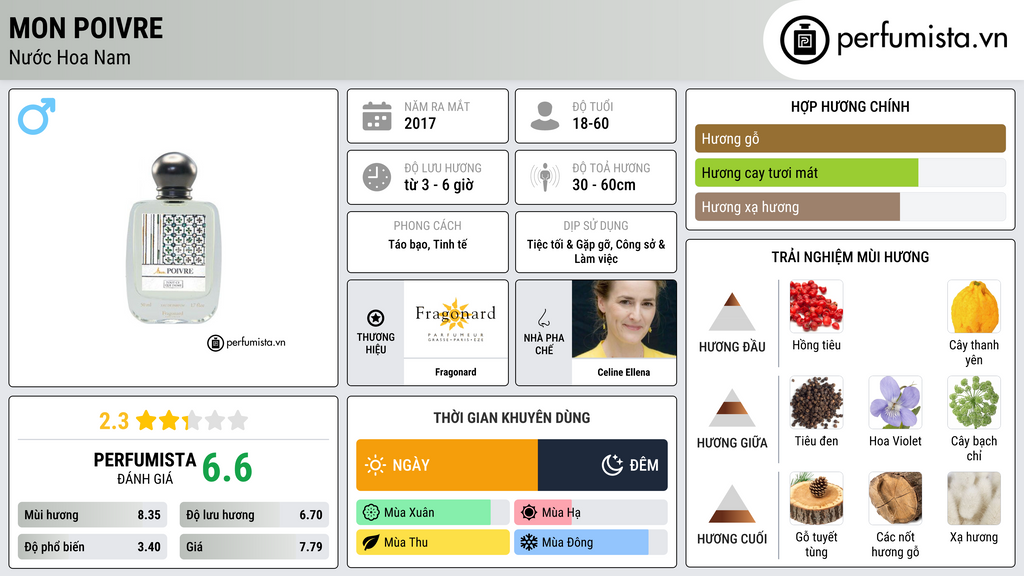Click the flower icon for Mùa Xuân
The width and height of the screenshot is (1024, 576).
coord(371,513)
